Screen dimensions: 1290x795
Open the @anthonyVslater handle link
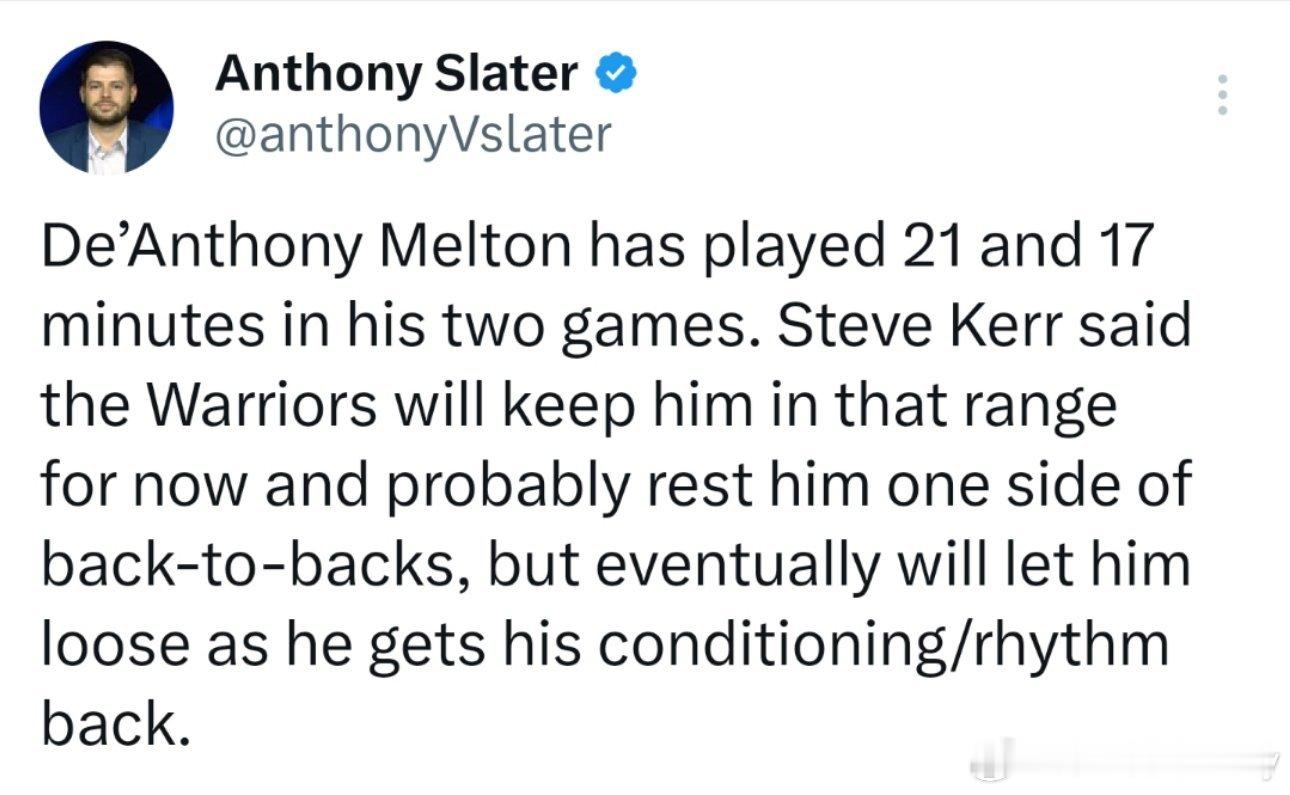coord(412,133)
